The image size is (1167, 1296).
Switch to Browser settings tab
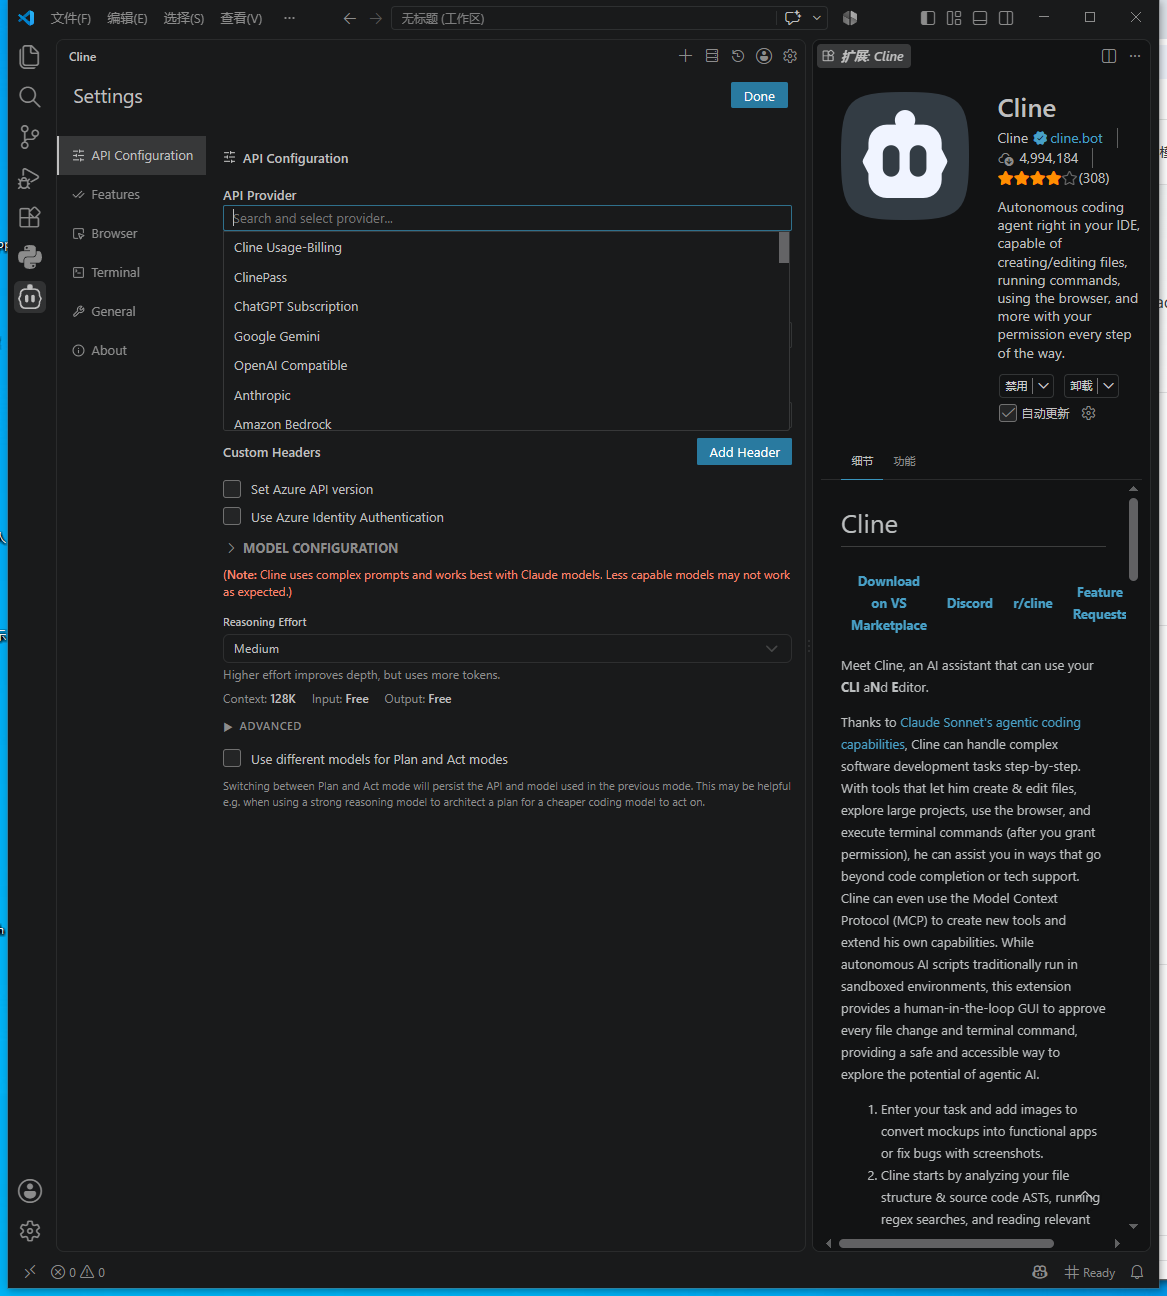click(x=131, y=233)
